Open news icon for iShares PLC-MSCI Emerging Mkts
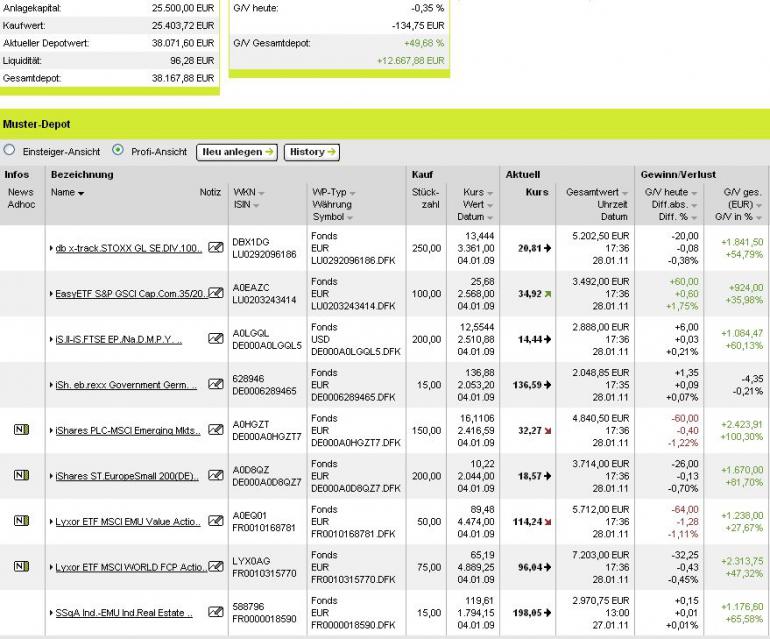 21,430
